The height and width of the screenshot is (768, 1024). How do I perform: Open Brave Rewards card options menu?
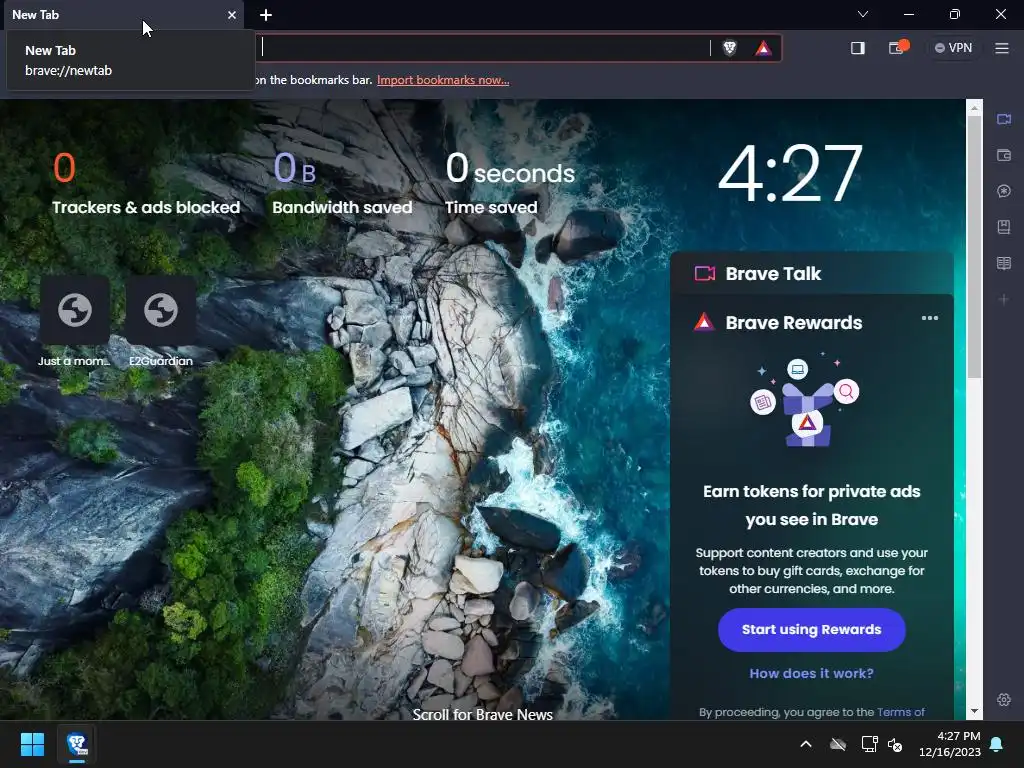[x=929, y=318]
